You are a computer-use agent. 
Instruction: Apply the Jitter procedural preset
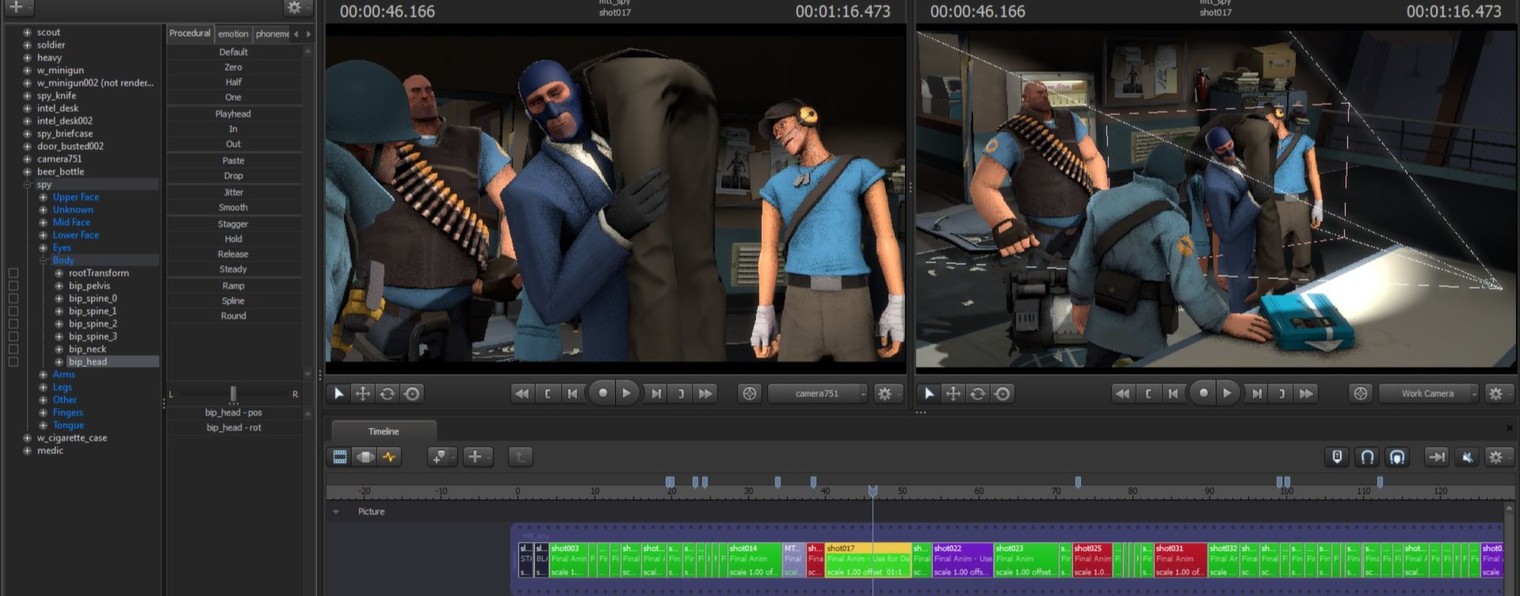coord(234,192)
